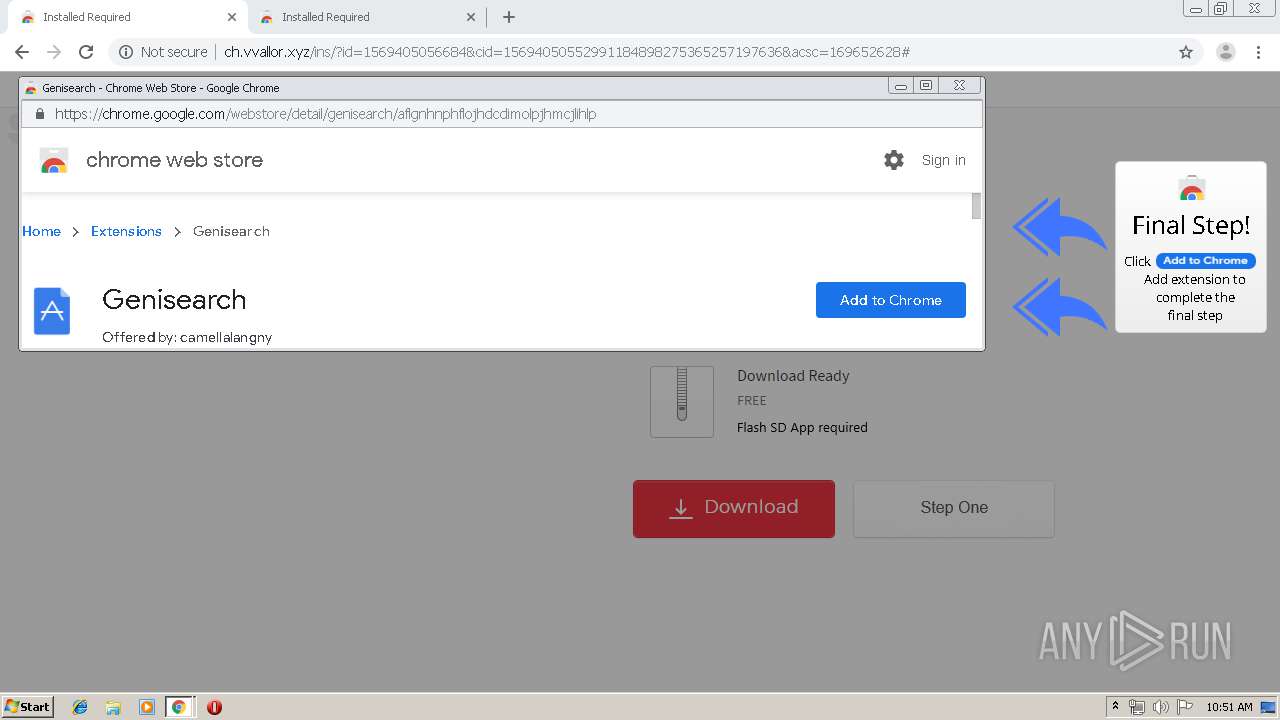Click the red Opera-like taskbar icon
This screenshot has width=1280, height=720.
pos(214,707)
